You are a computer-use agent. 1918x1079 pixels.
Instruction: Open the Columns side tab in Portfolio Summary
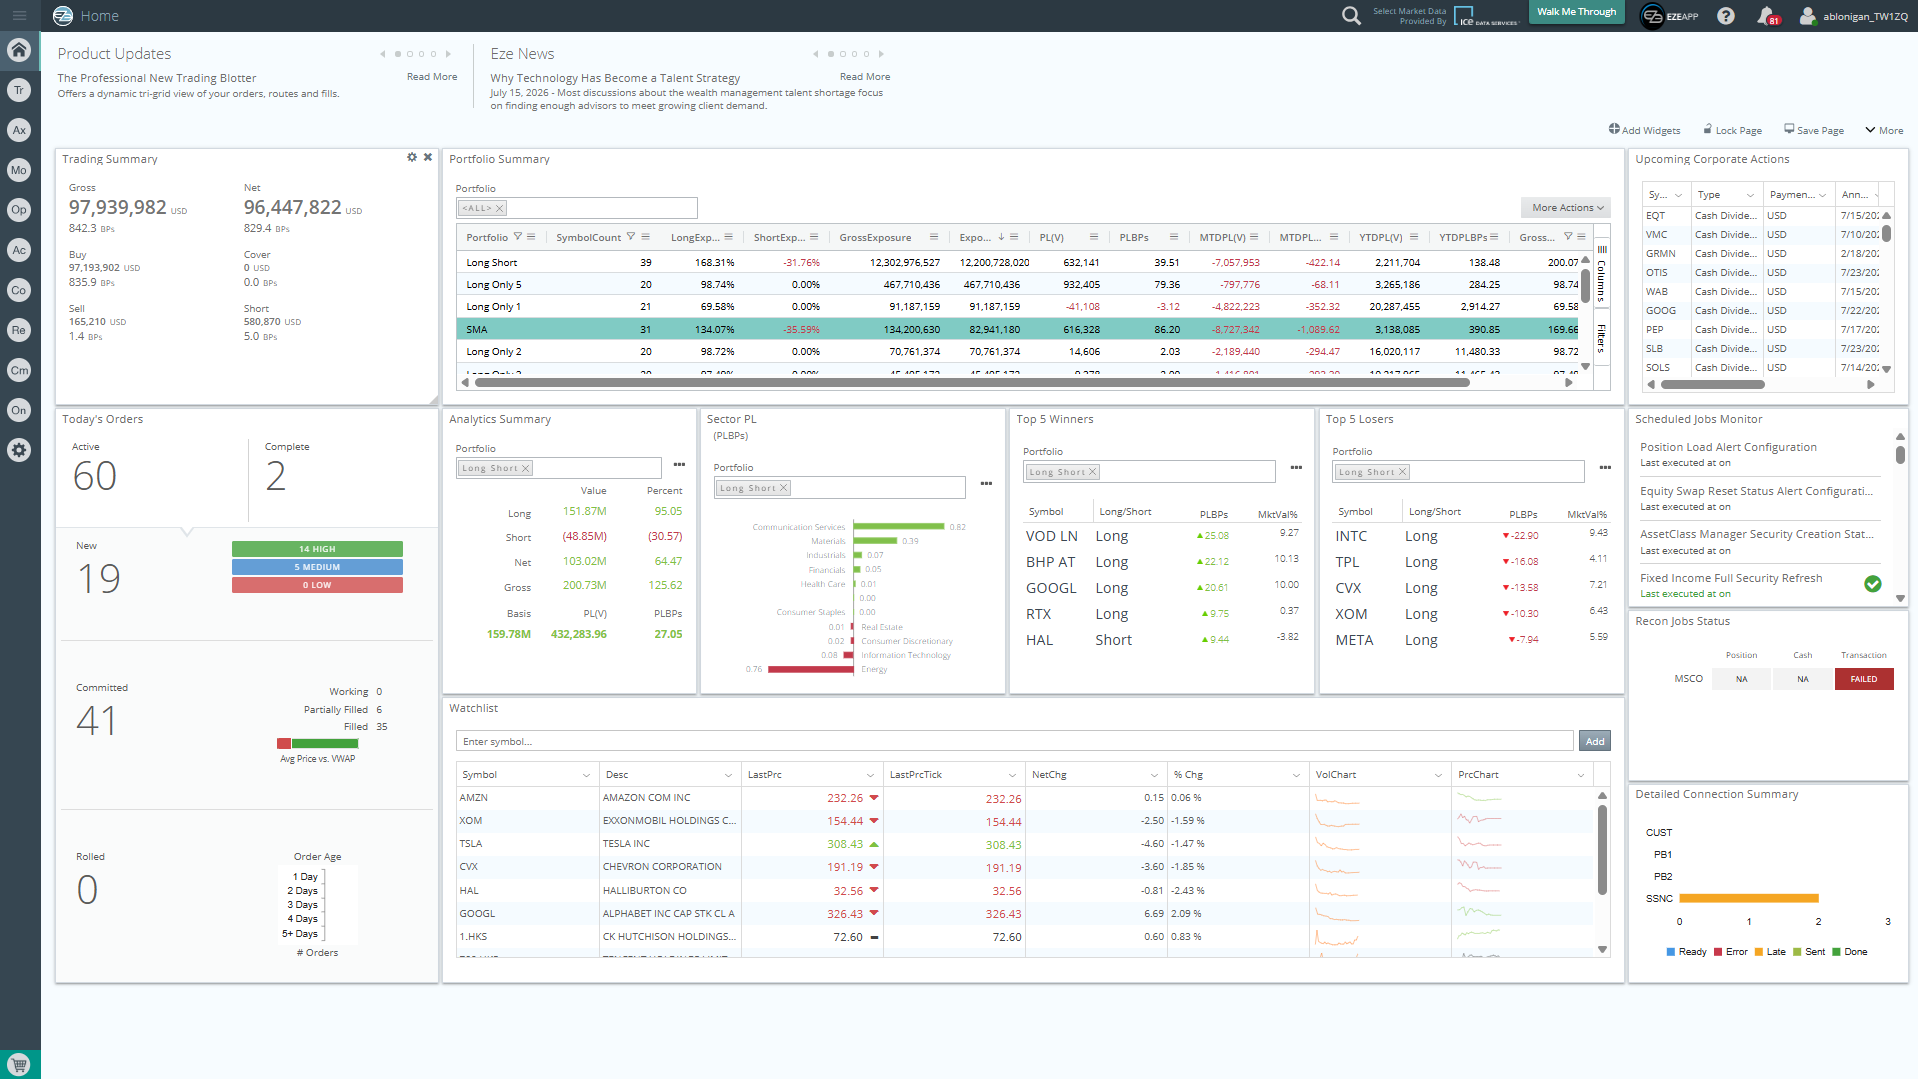1601,275
